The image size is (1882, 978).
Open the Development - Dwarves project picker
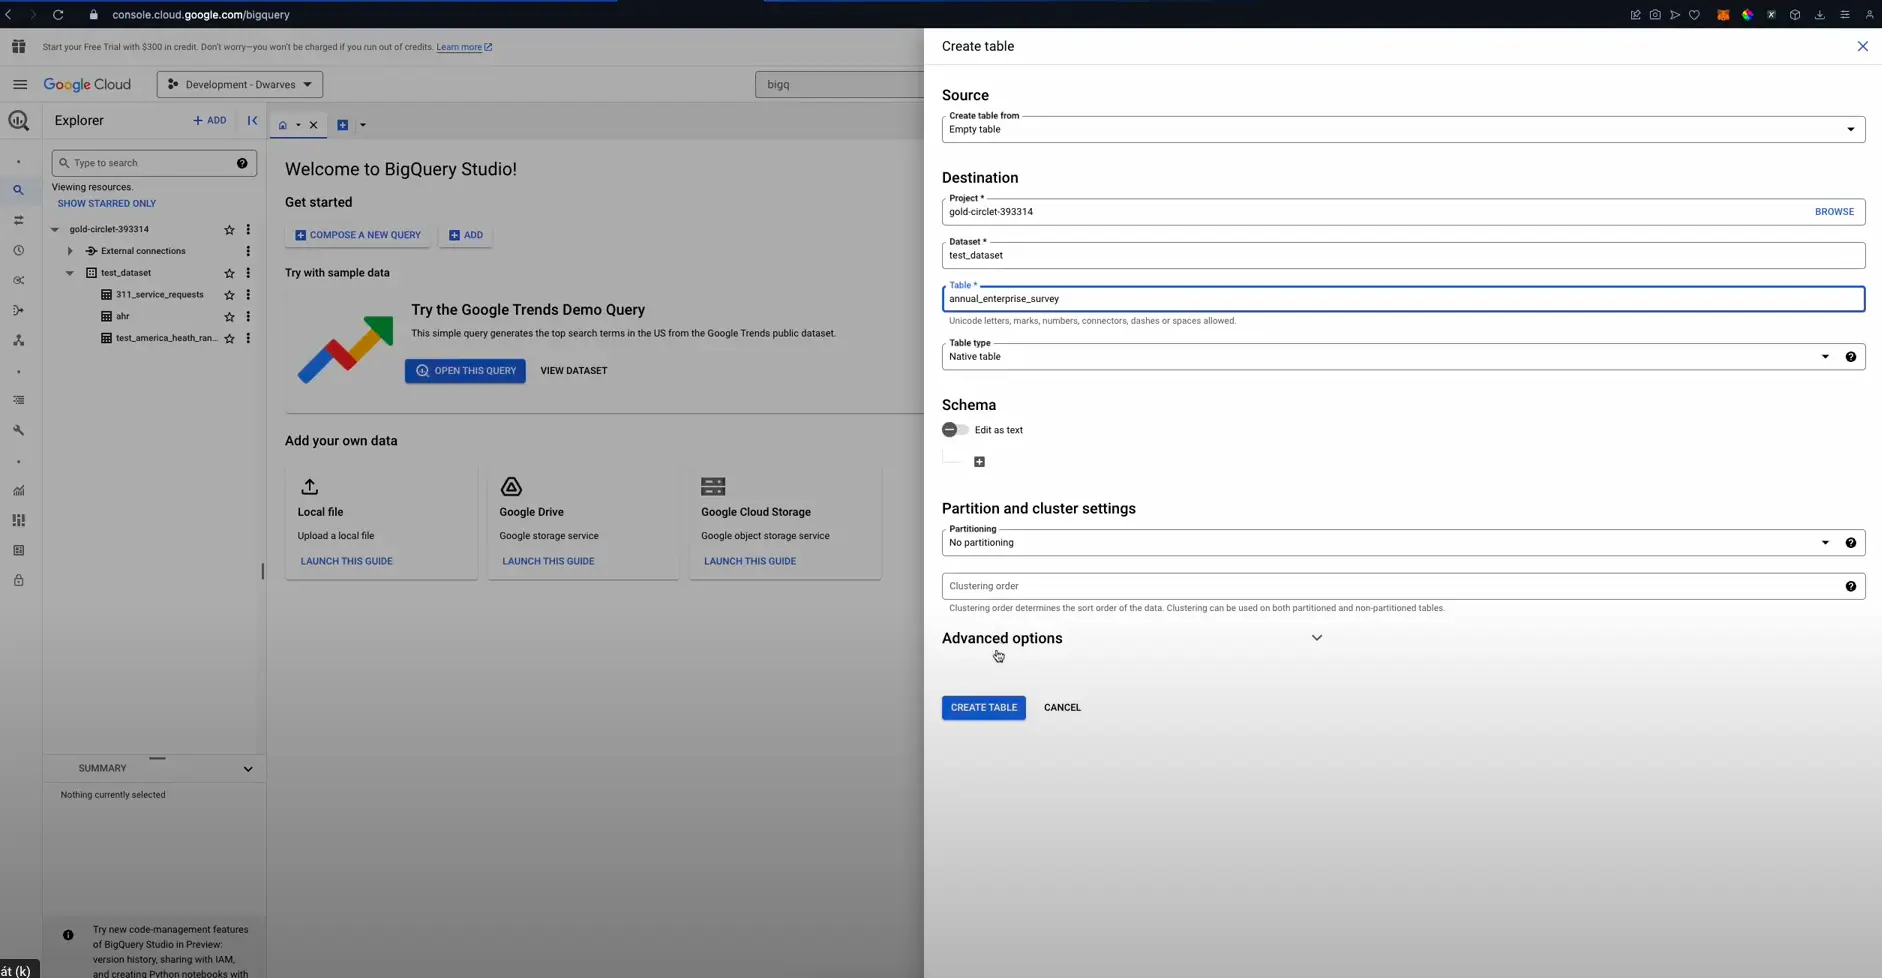coord(240,84)
